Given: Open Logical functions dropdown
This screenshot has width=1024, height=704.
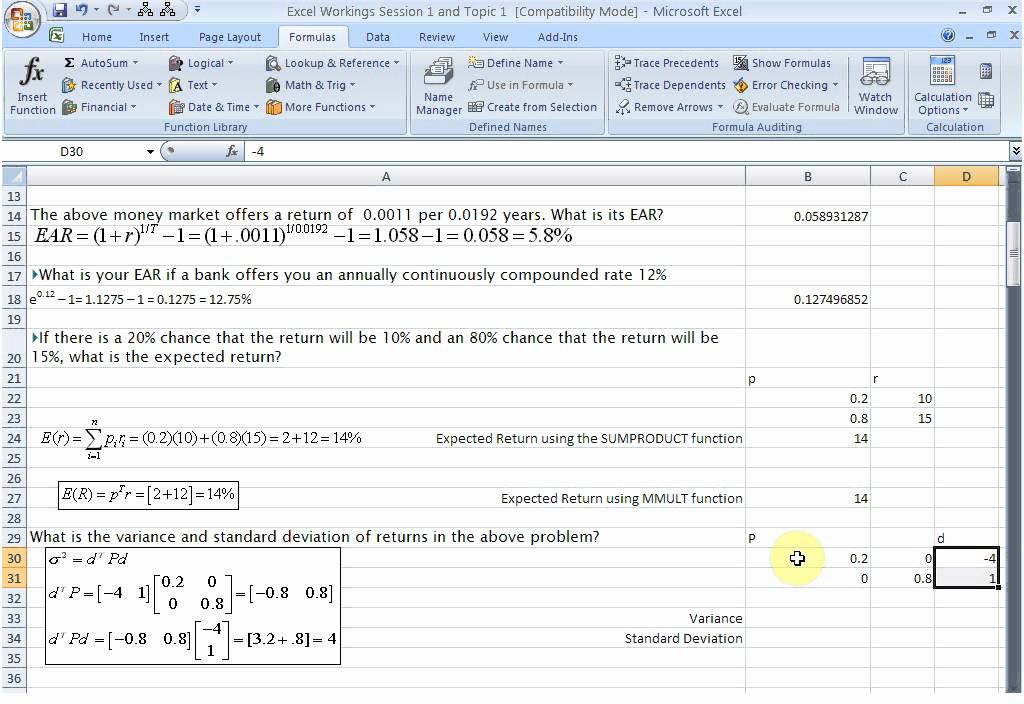Looking at the screenshot, I should pos(201,63).
